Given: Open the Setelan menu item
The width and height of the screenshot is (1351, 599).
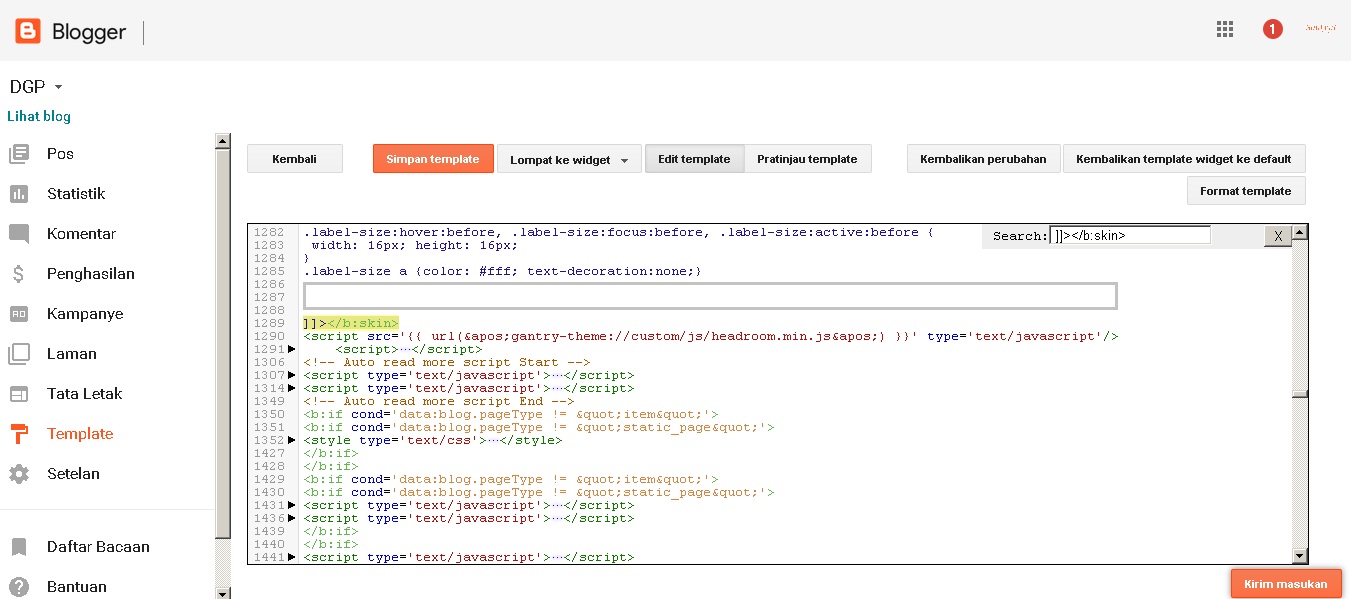Looking at the screenshot, I should (73, 474).
